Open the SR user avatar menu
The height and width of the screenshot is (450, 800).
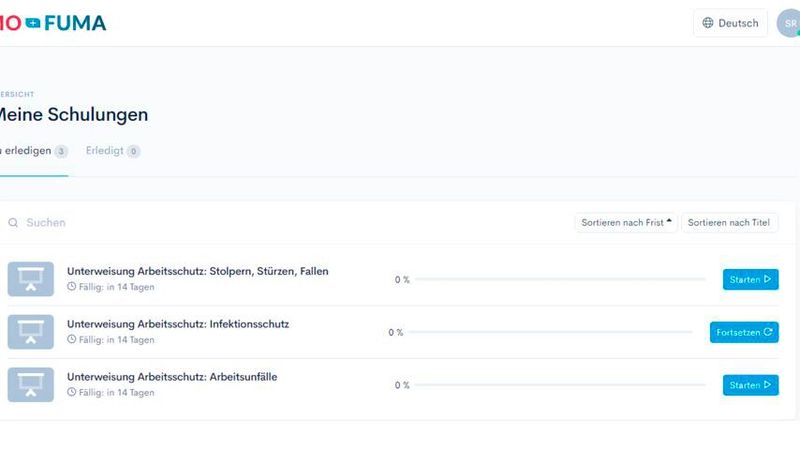click(789, 23)
